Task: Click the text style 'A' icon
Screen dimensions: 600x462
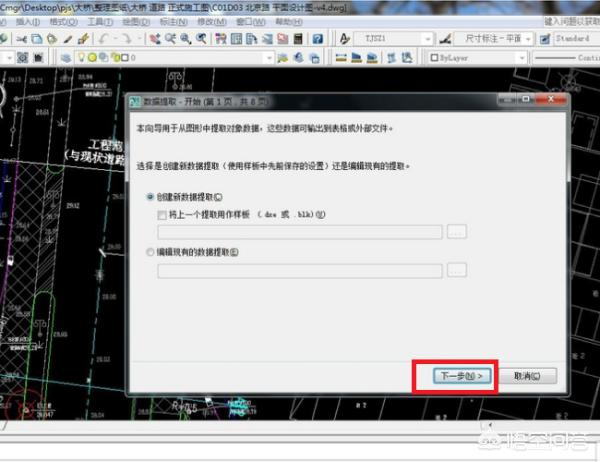Action: tap(345, 39)
